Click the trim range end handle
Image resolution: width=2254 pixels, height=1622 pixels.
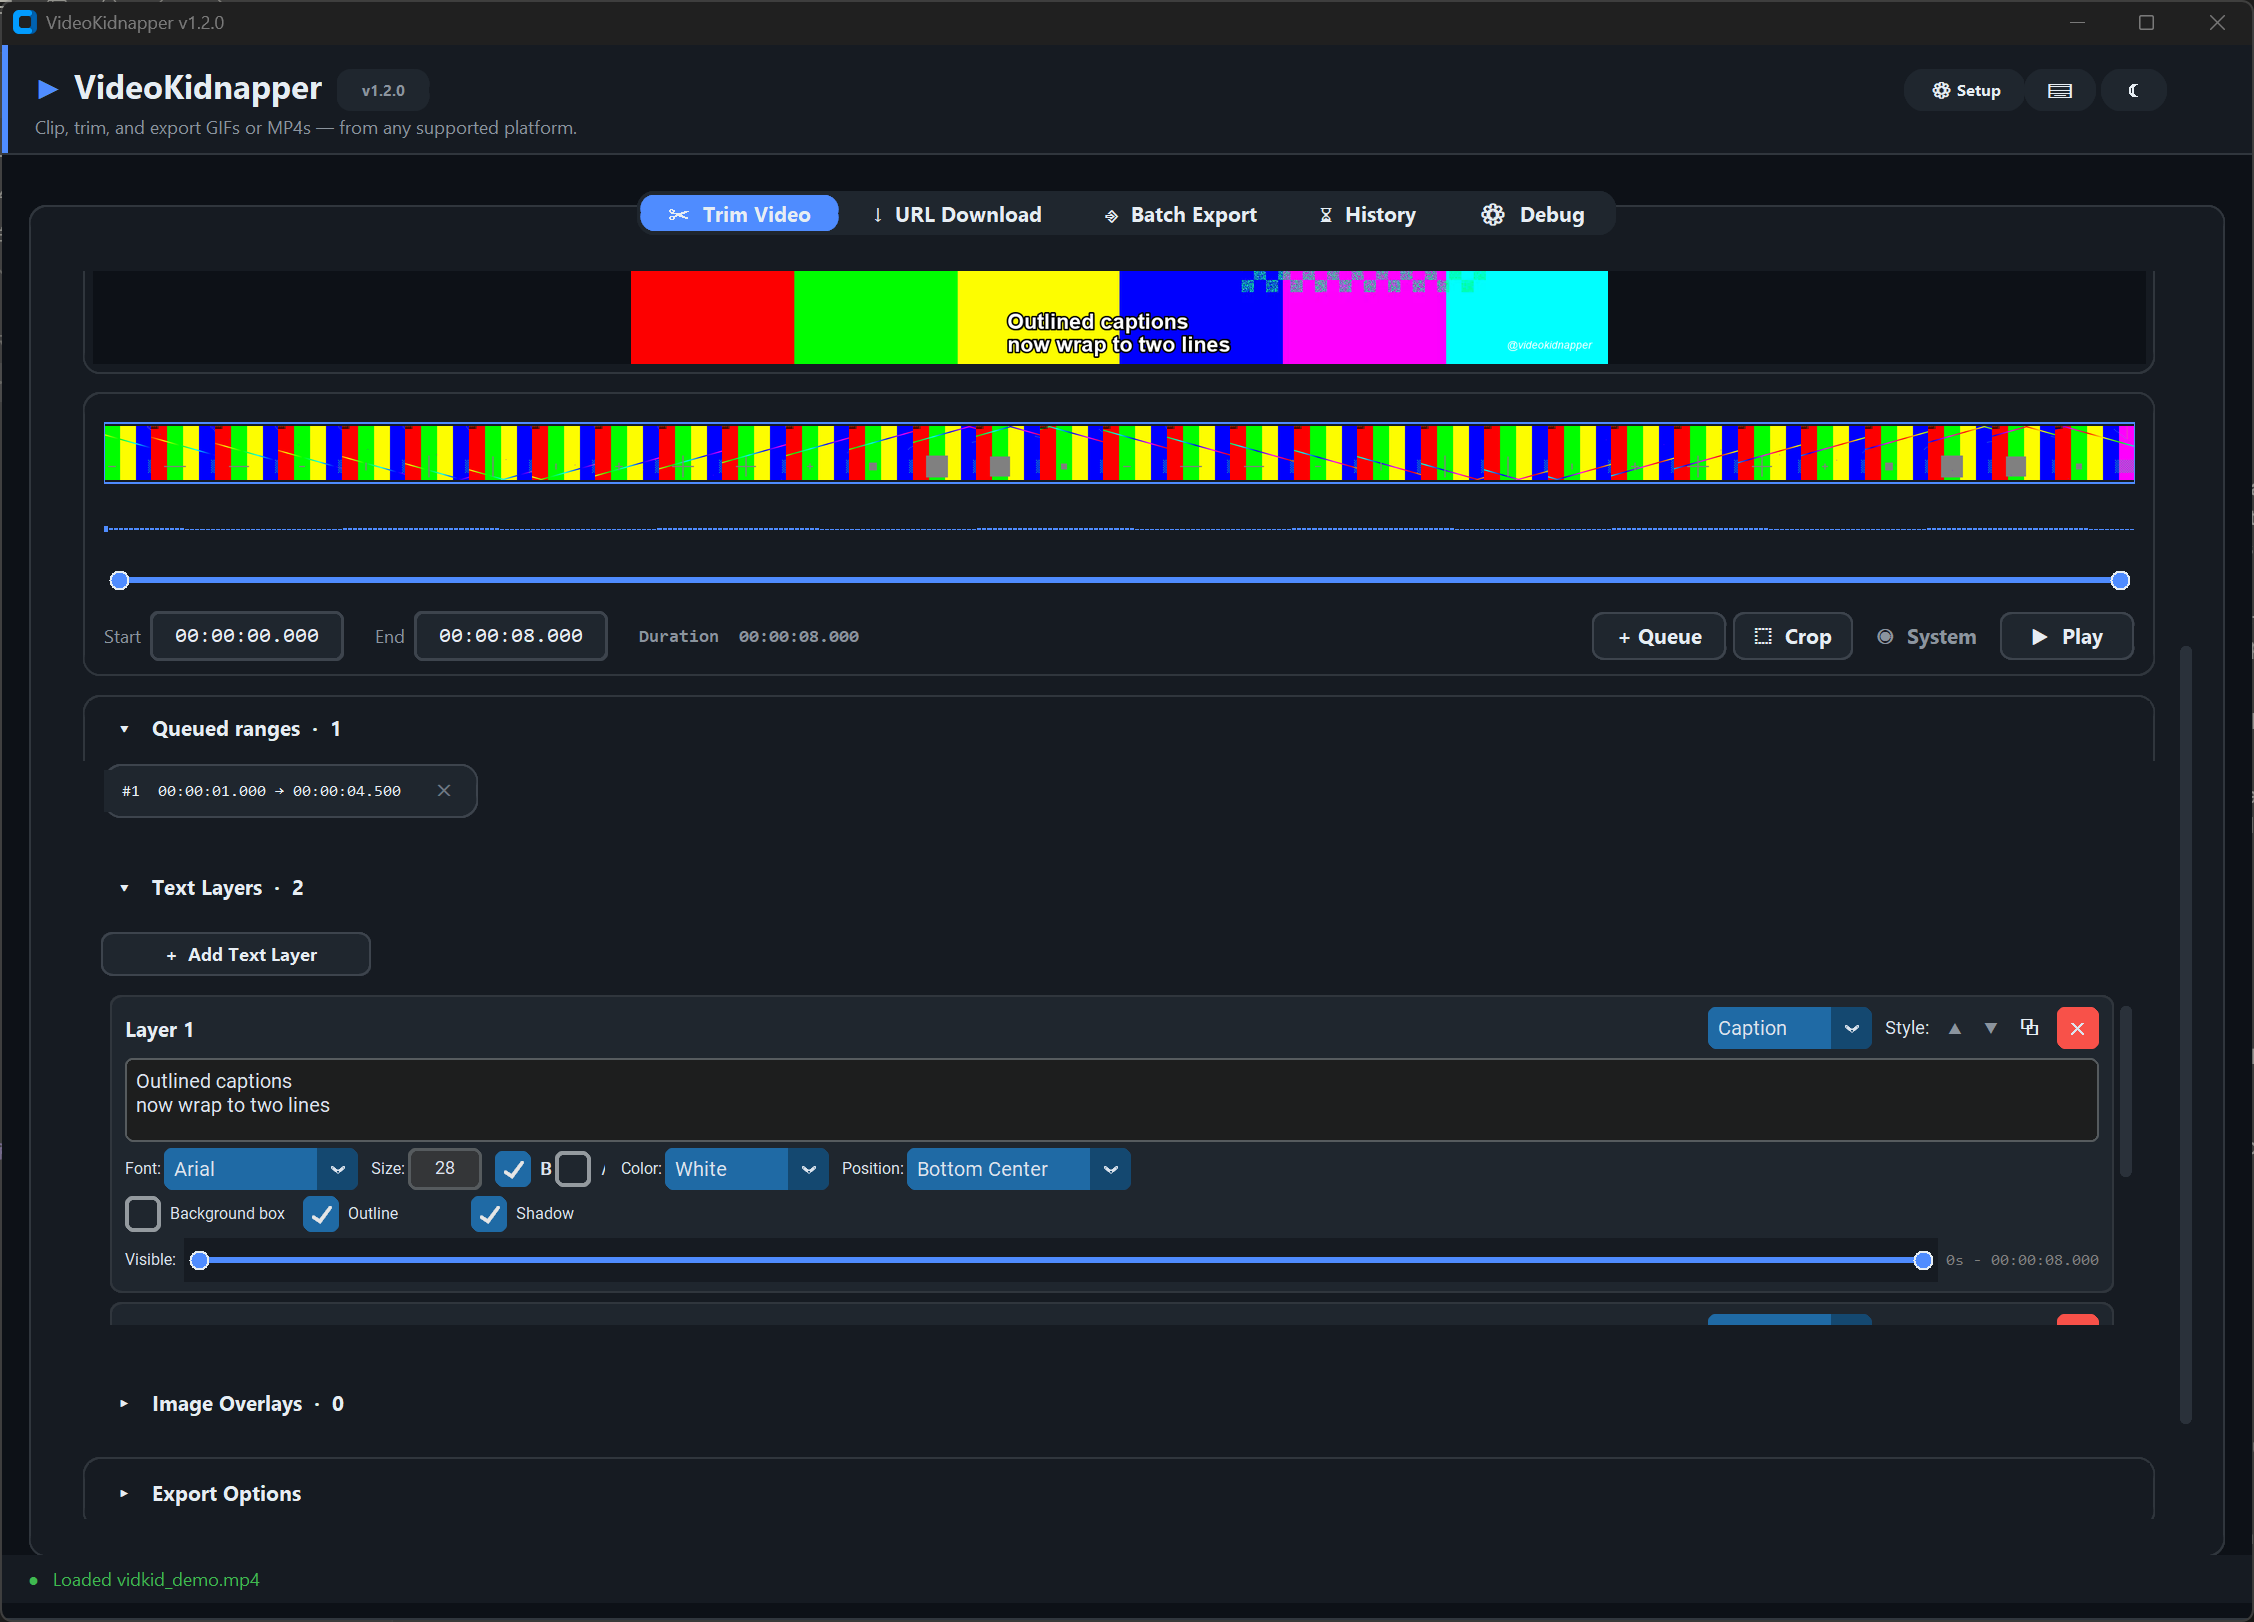(2120, 580)
